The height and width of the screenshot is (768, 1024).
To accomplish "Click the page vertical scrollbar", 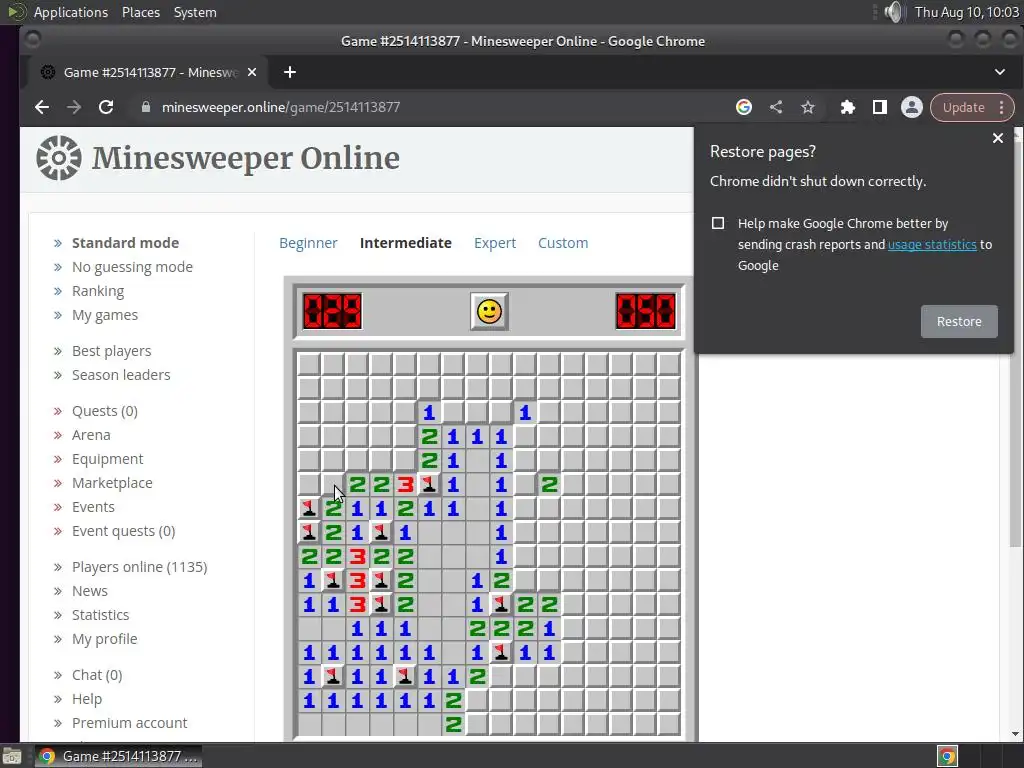I will [x=1016, y=345].
